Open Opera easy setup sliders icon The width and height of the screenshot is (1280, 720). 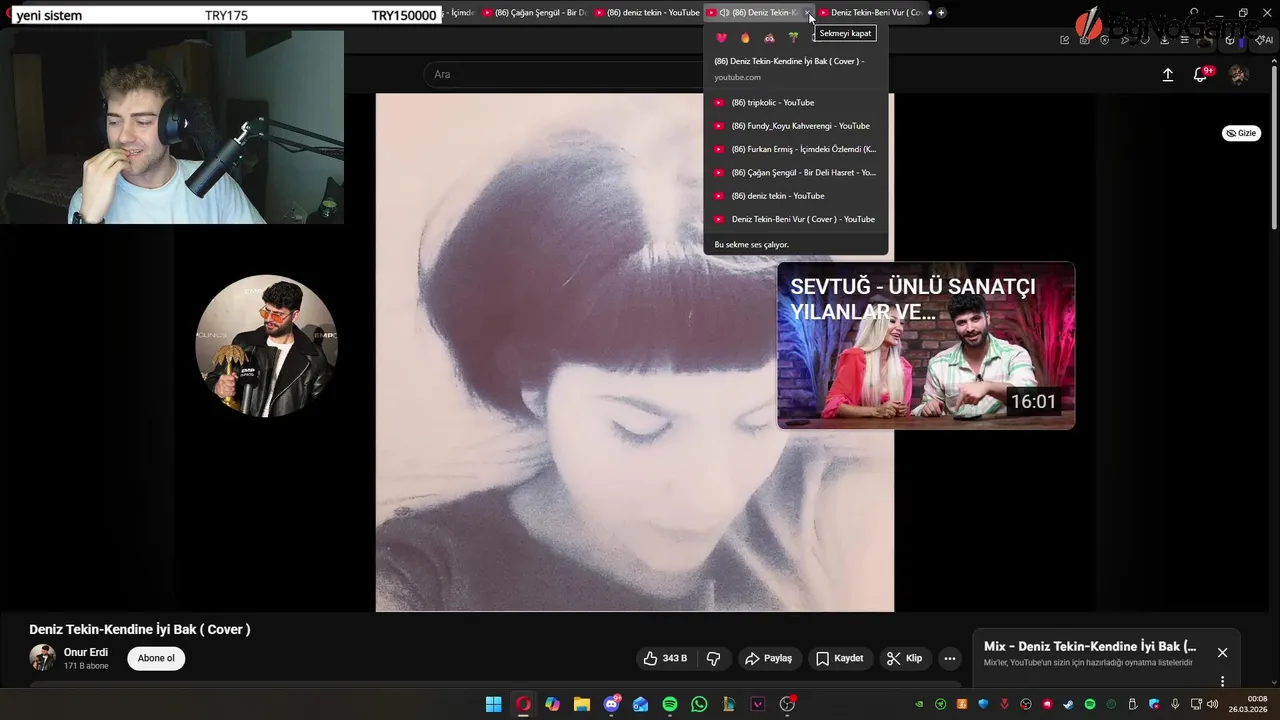coord(1184,40)
